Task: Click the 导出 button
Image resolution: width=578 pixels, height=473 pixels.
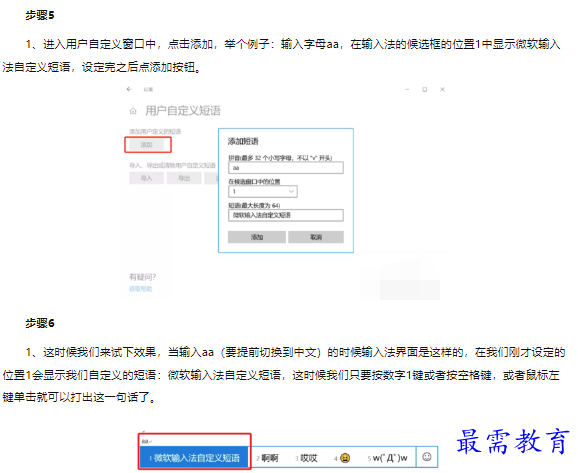Action: pyautogui.click(x=184, y=178)
